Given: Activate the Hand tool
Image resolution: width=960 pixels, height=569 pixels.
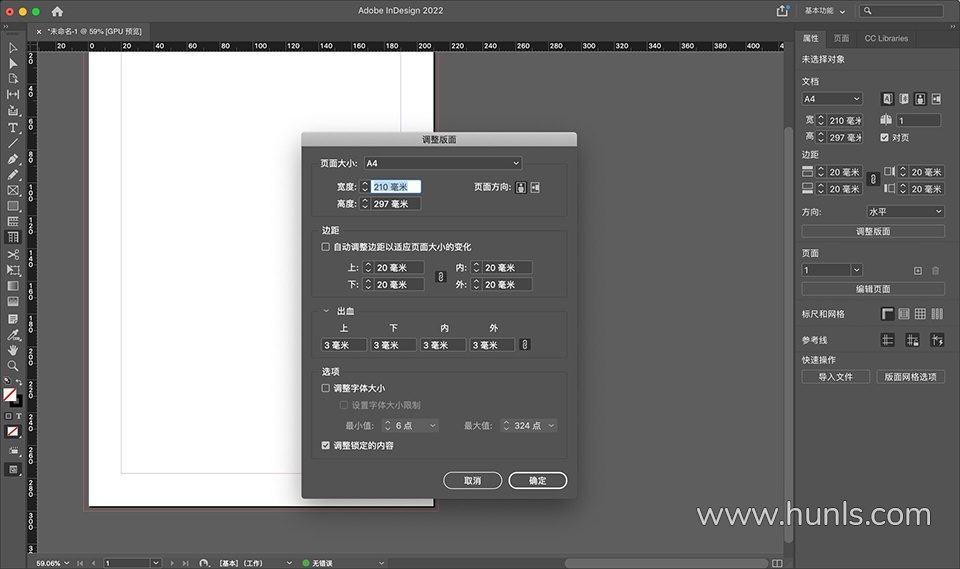Looking at the screenshot, I should pos(13,350).
